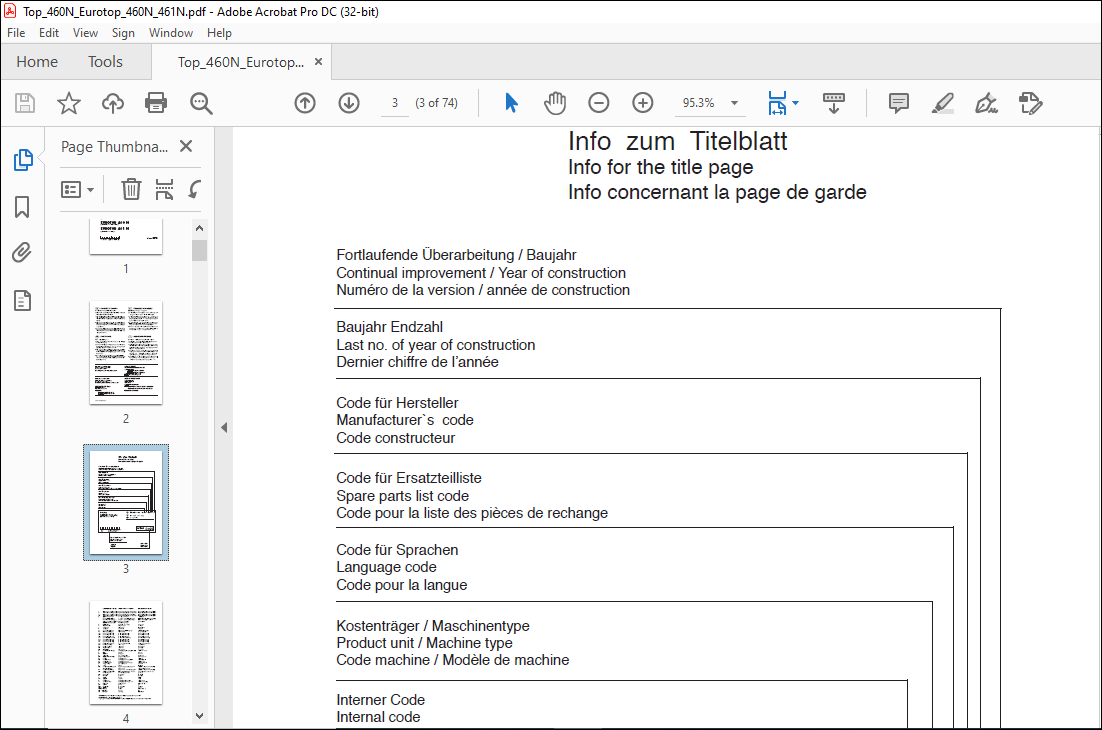Collapse navigation pane with left arrow

point(224,427)
